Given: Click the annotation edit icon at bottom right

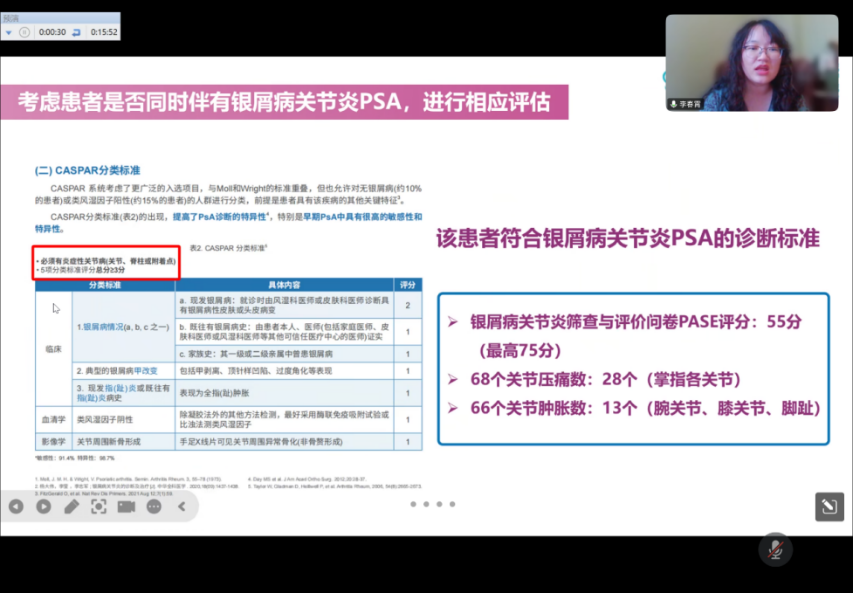Looking at the screenshot, I should point(828,507).
